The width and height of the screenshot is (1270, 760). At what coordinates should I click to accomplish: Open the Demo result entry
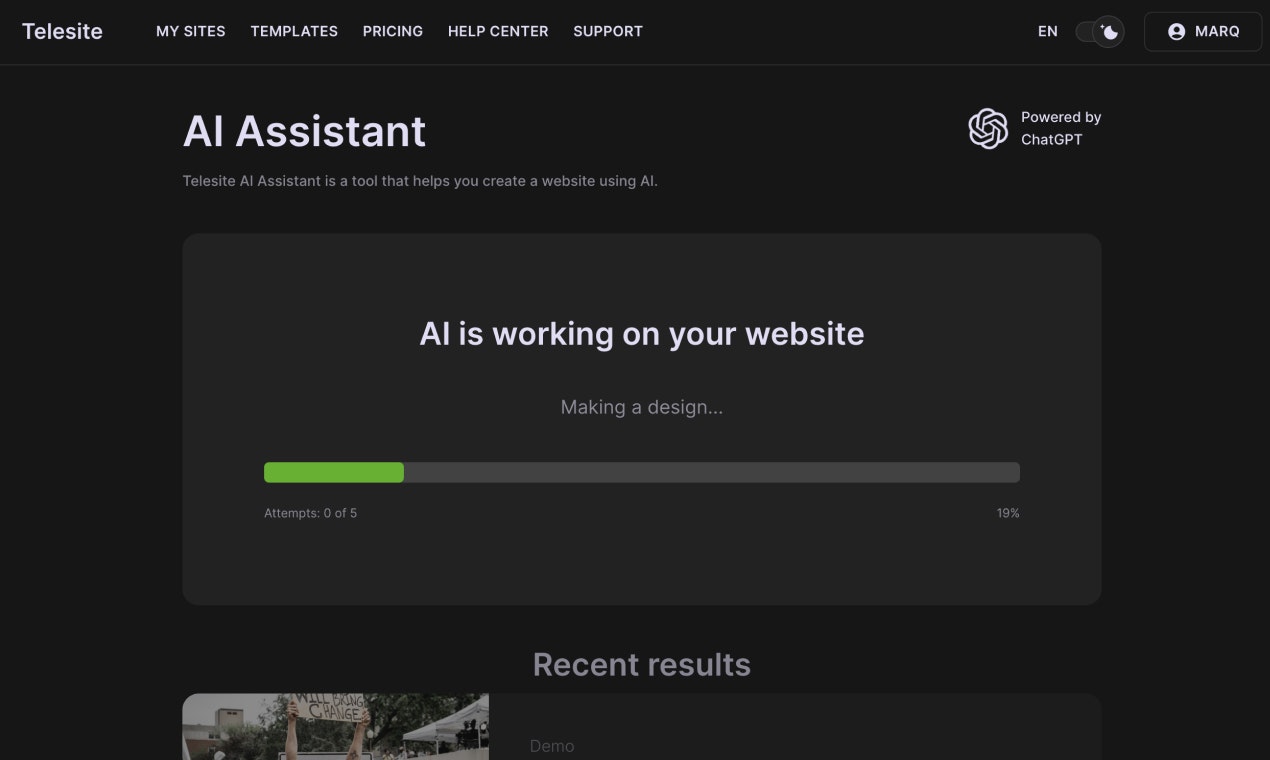[551, 745]
